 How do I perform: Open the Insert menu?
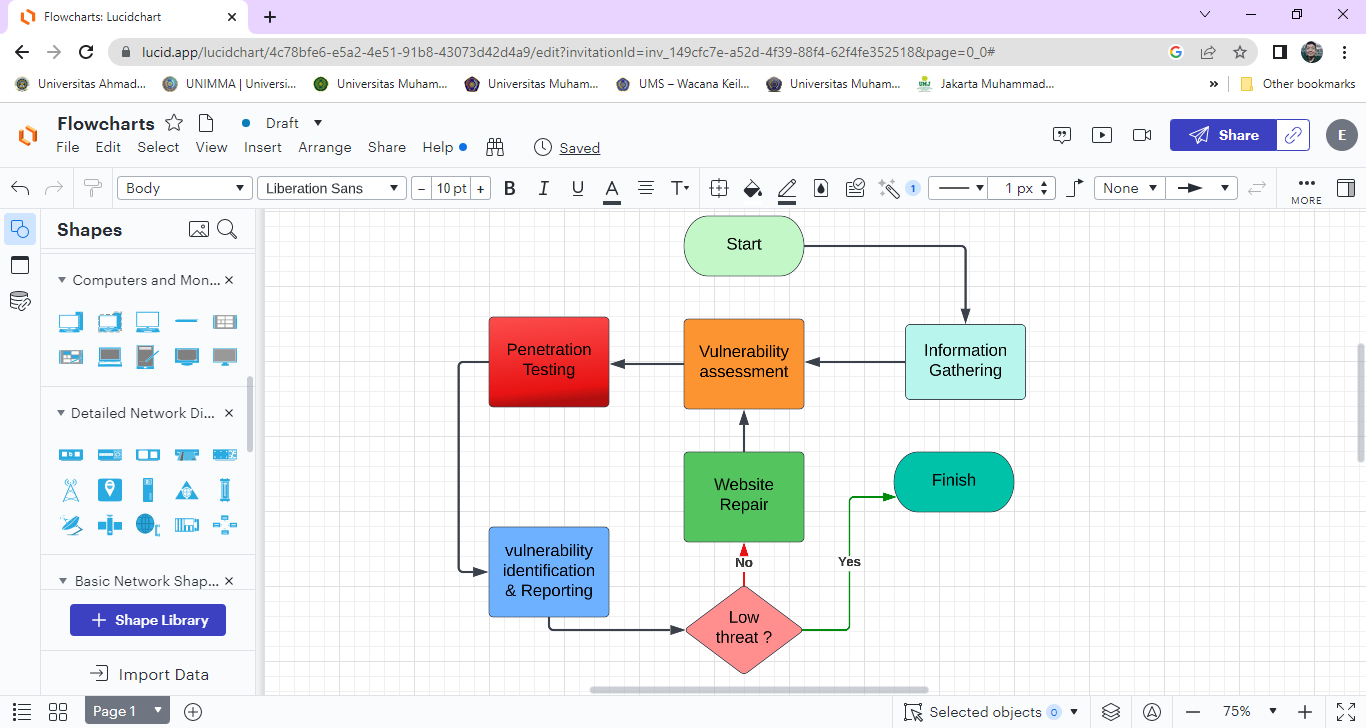tap(263, 147)
